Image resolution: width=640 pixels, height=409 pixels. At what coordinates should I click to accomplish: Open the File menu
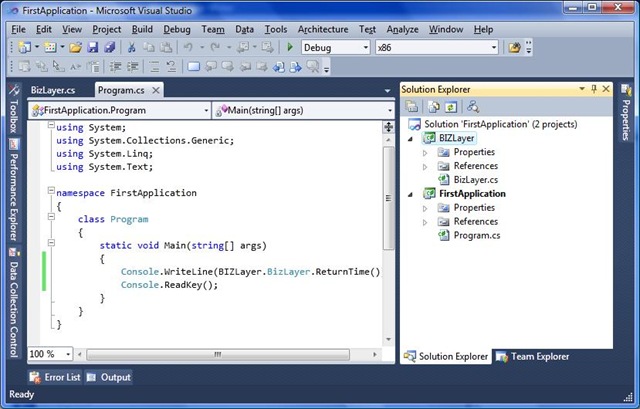[x=18, y=29]
